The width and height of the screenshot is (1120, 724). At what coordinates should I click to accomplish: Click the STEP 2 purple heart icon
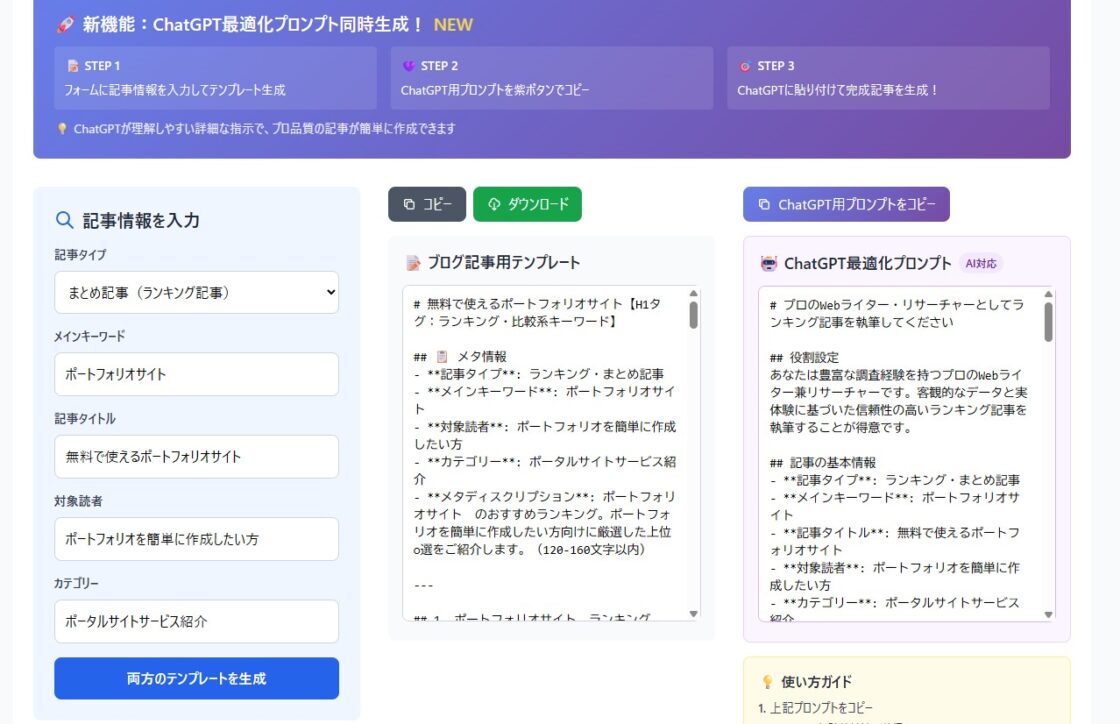point(409,66)
